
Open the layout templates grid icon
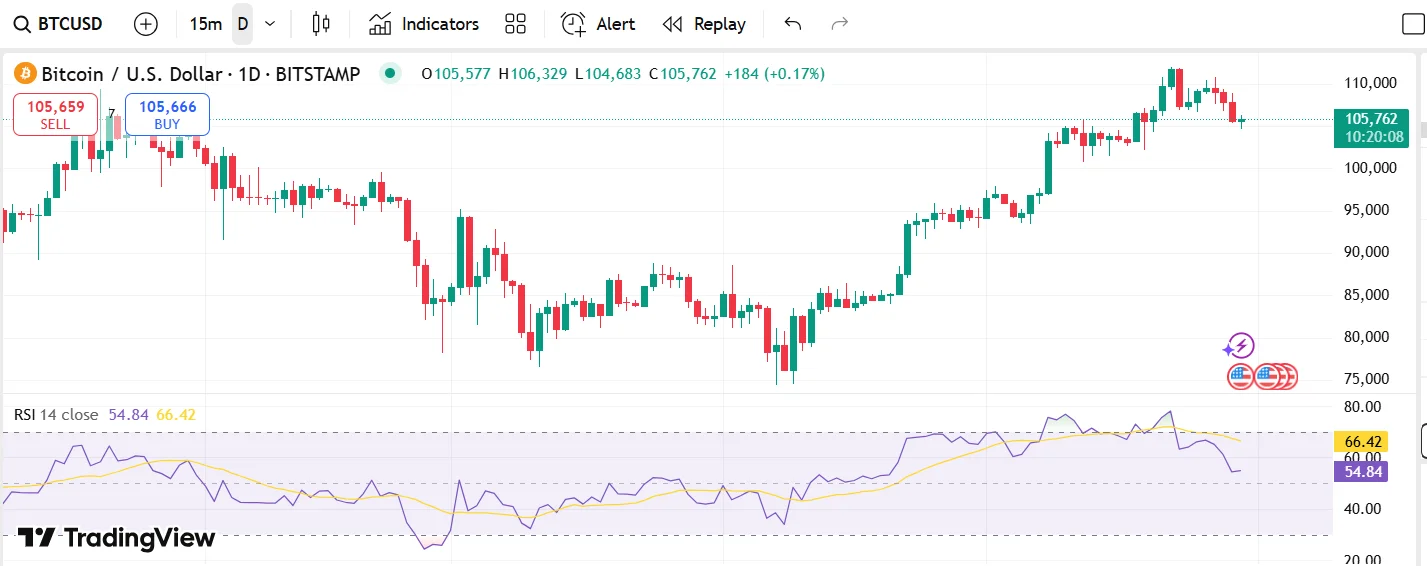pos(515,24)
